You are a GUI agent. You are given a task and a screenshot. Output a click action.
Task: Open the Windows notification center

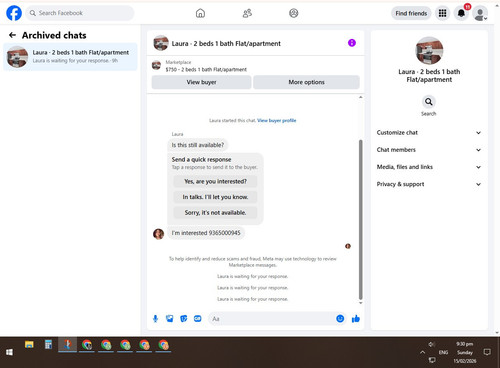[487, 352]
